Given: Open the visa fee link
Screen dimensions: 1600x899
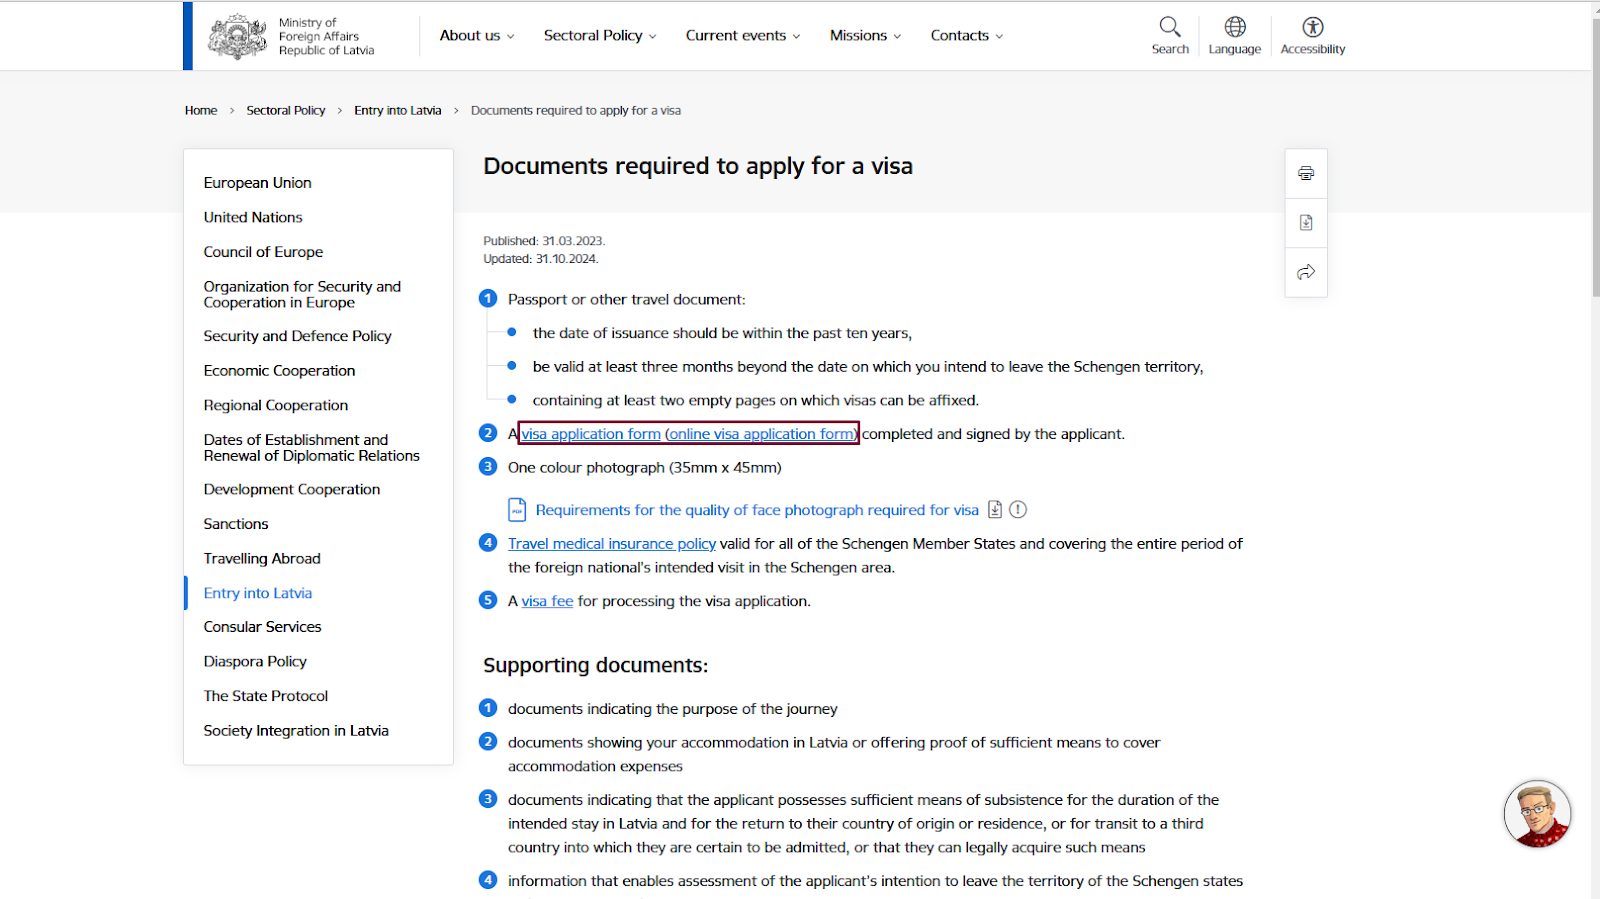Looking at the screenshot, I should tap(547, 601).
